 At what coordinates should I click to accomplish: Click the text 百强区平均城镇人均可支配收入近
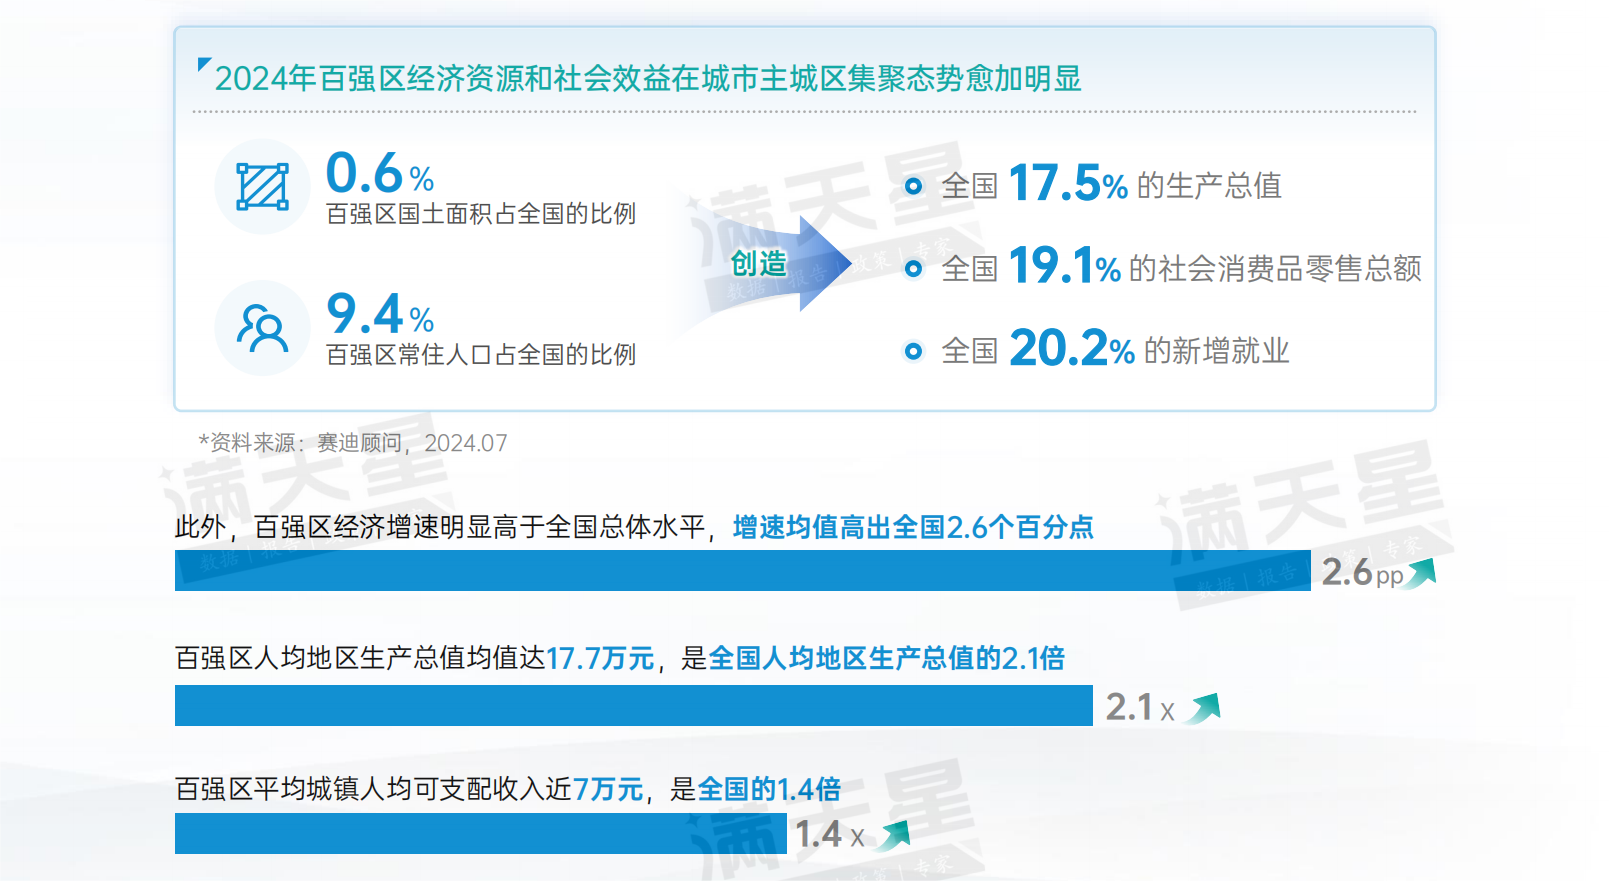tap(374, 789)
